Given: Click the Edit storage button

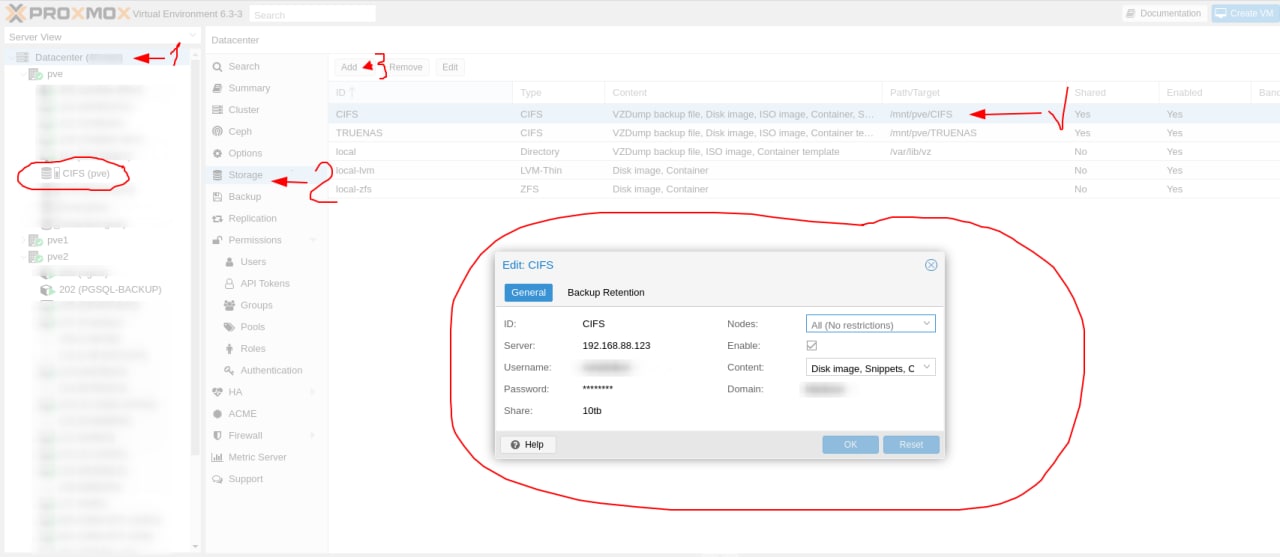Looking at the screenshot, I should 450,67.
